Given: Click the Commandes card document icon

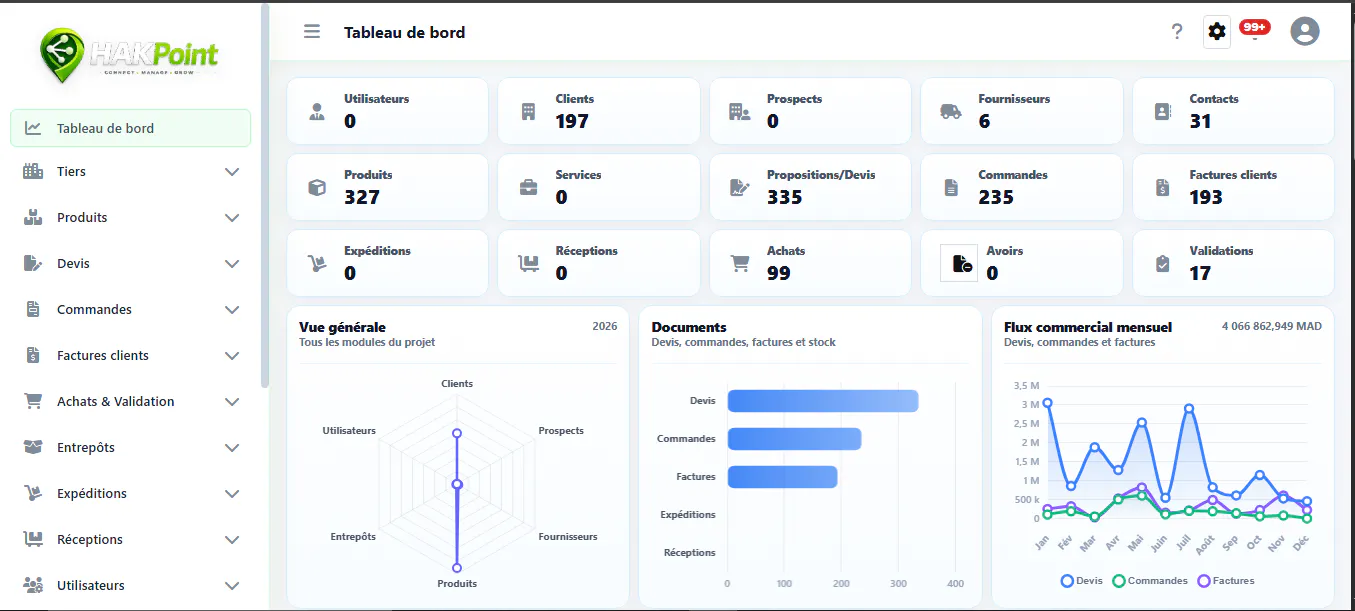Looking at the screenshot, I should point(951,187).
